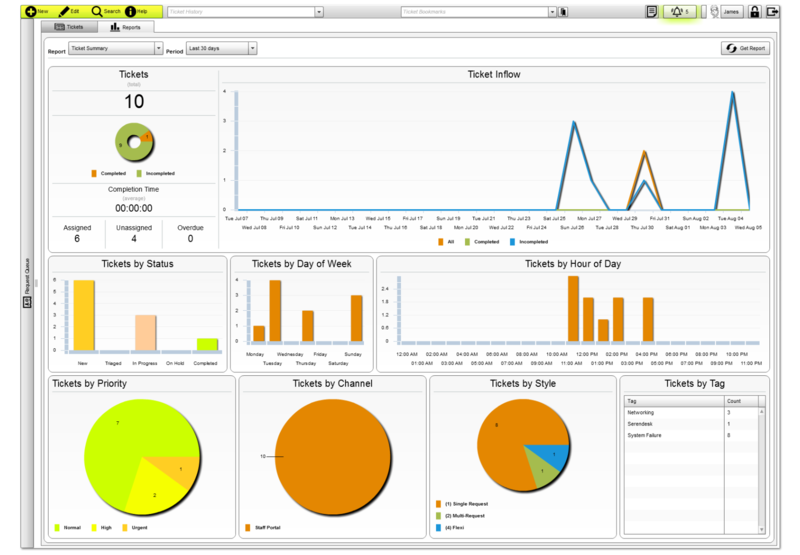Click the donut chart in Tickets panel

point(134,142)
